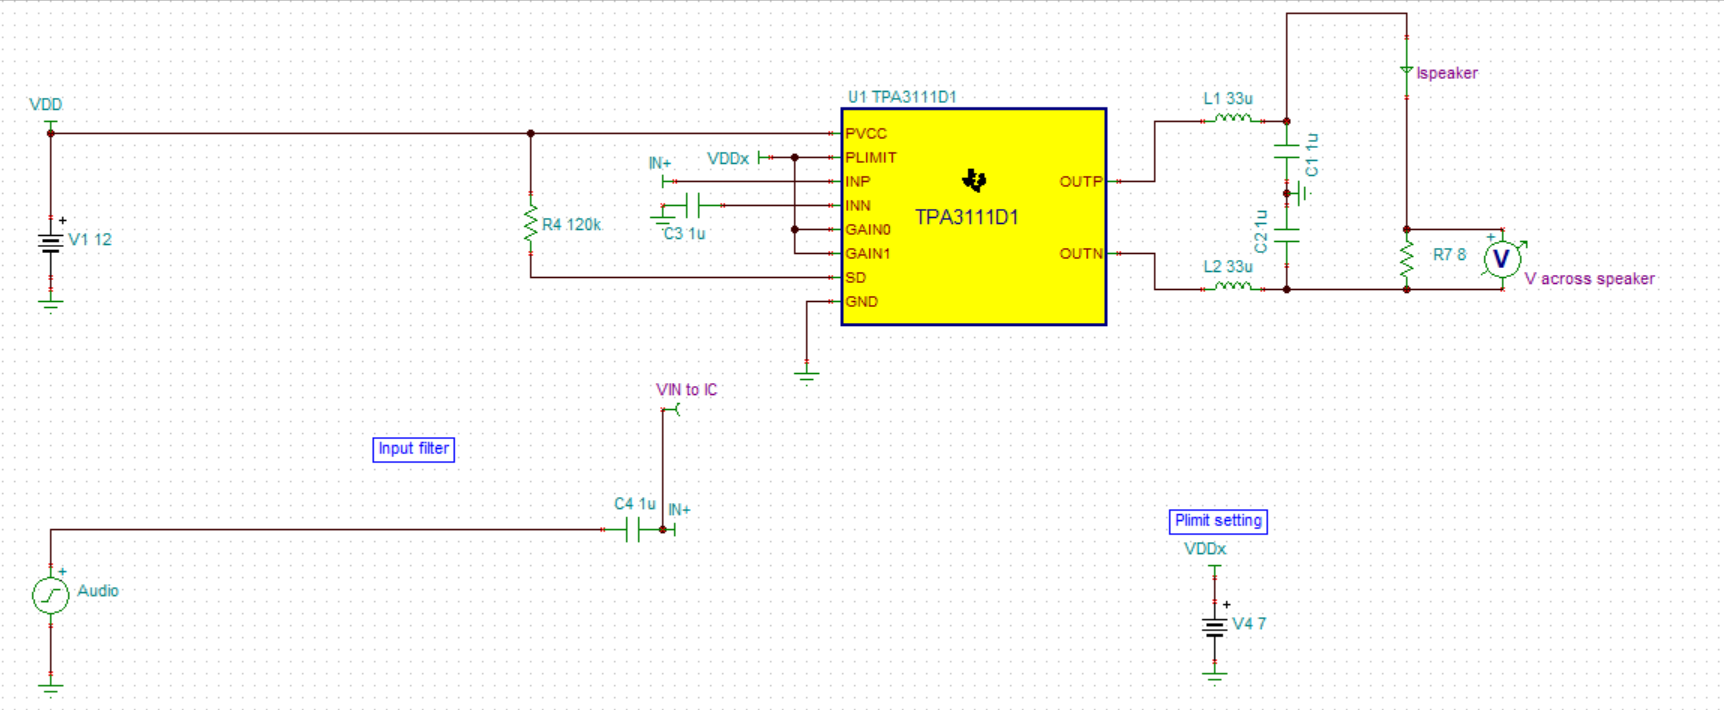Click the ground symbol below V1 battery

click(51, 302)
